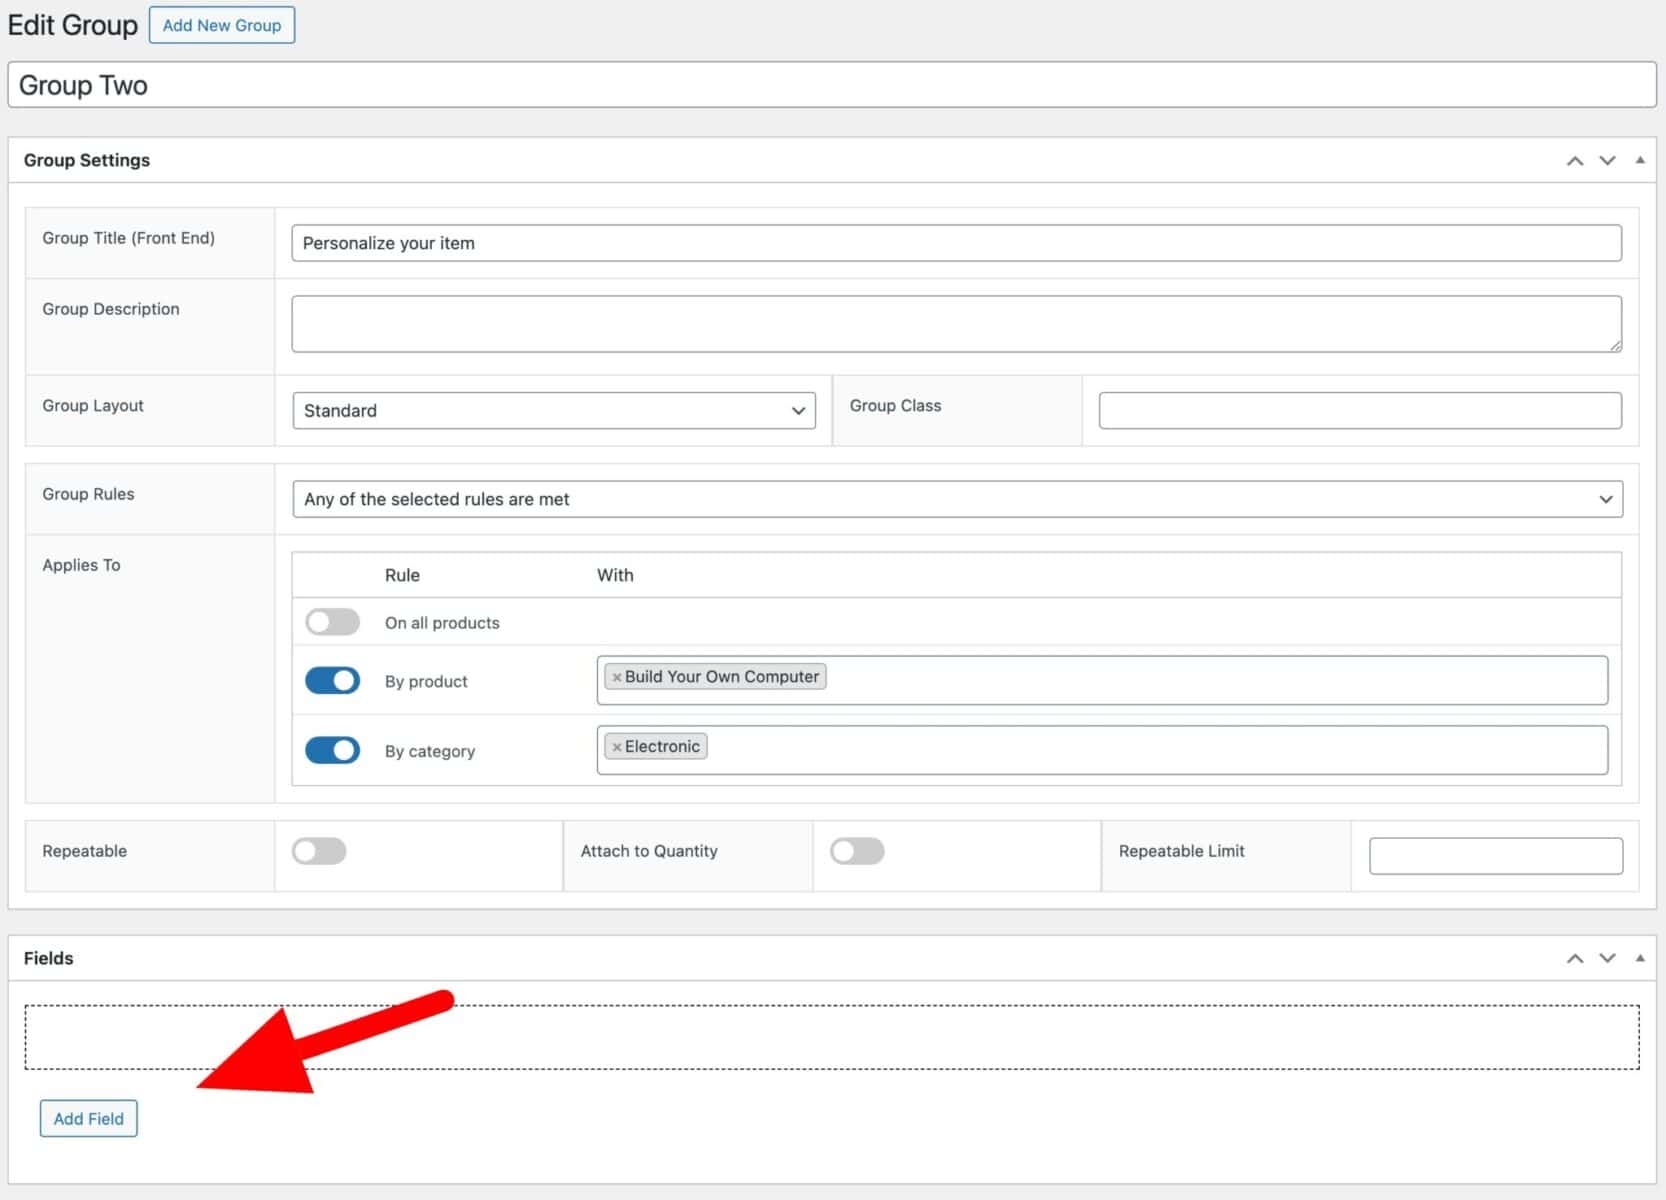Move Group Settings panel down arrow

coord(1607,161)
